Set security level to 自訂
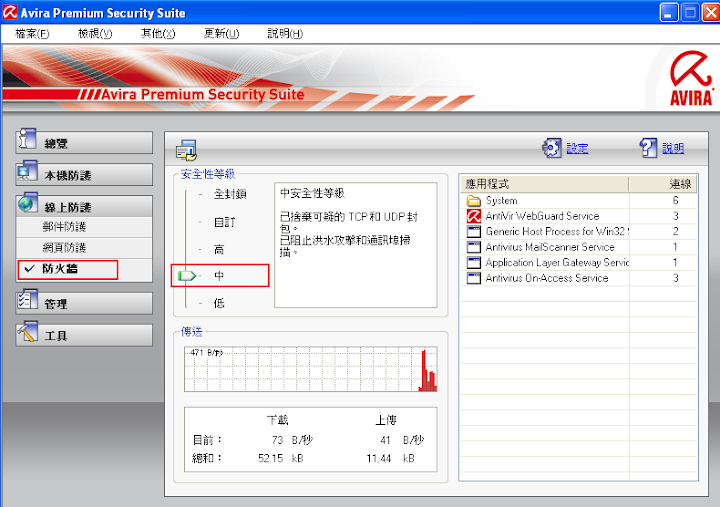This screenshot has width=720, height=507. click(225, 222)
